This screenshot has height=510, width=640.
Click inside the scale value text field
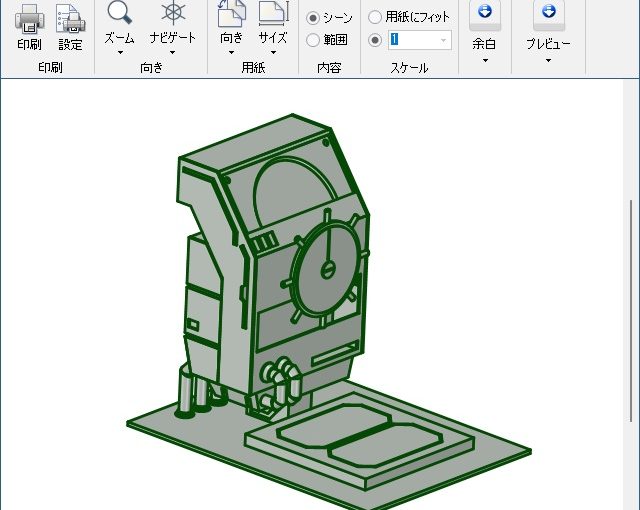point(412,40)
